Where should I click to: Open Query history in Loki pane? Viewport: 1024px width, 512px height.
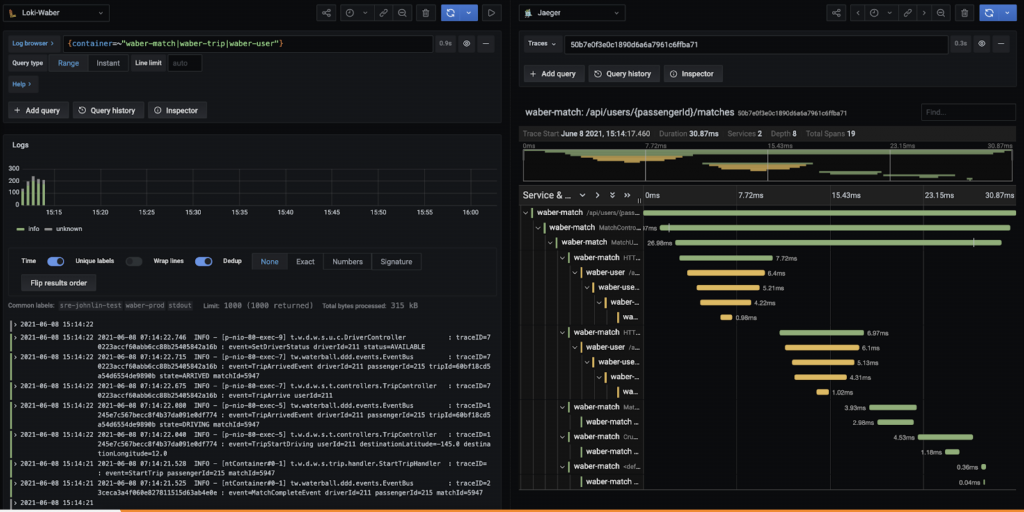[107, 110]
